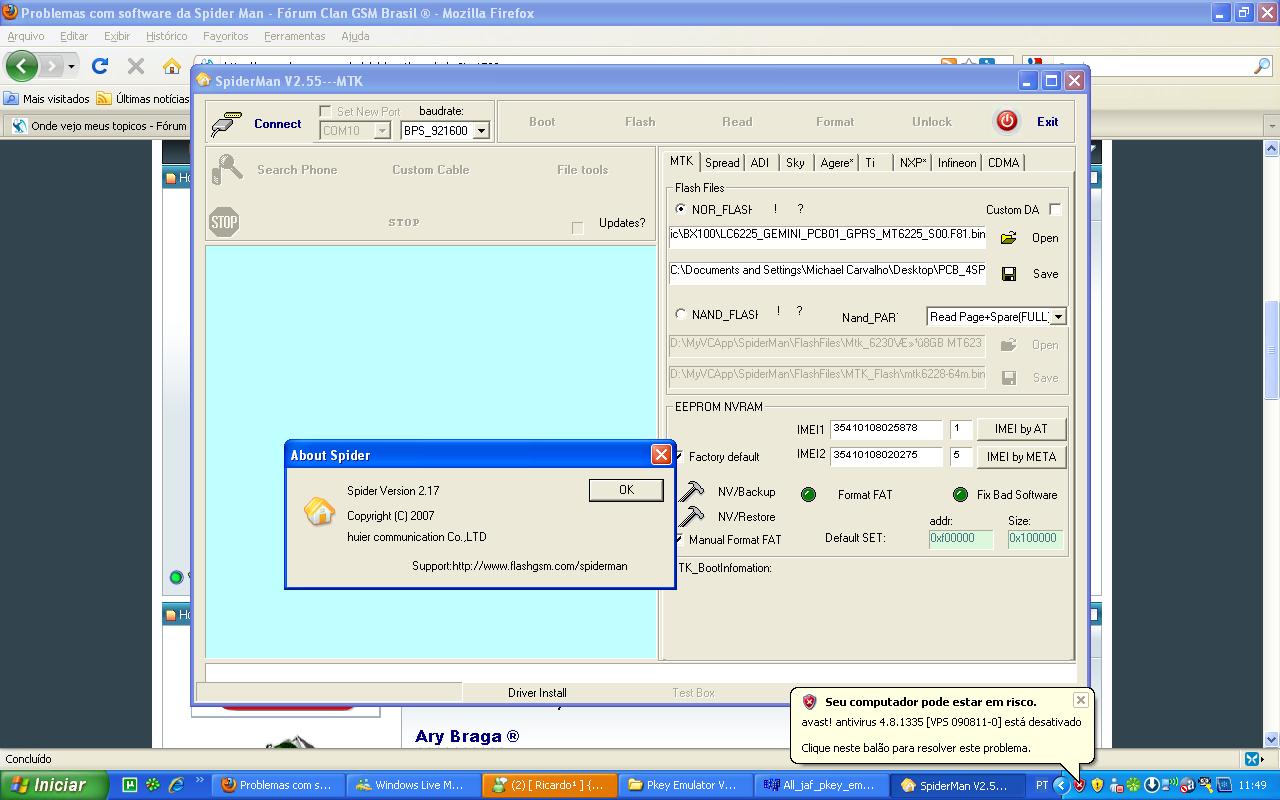Open Internet Explorer from quick launch

click(x=177, y=785)
